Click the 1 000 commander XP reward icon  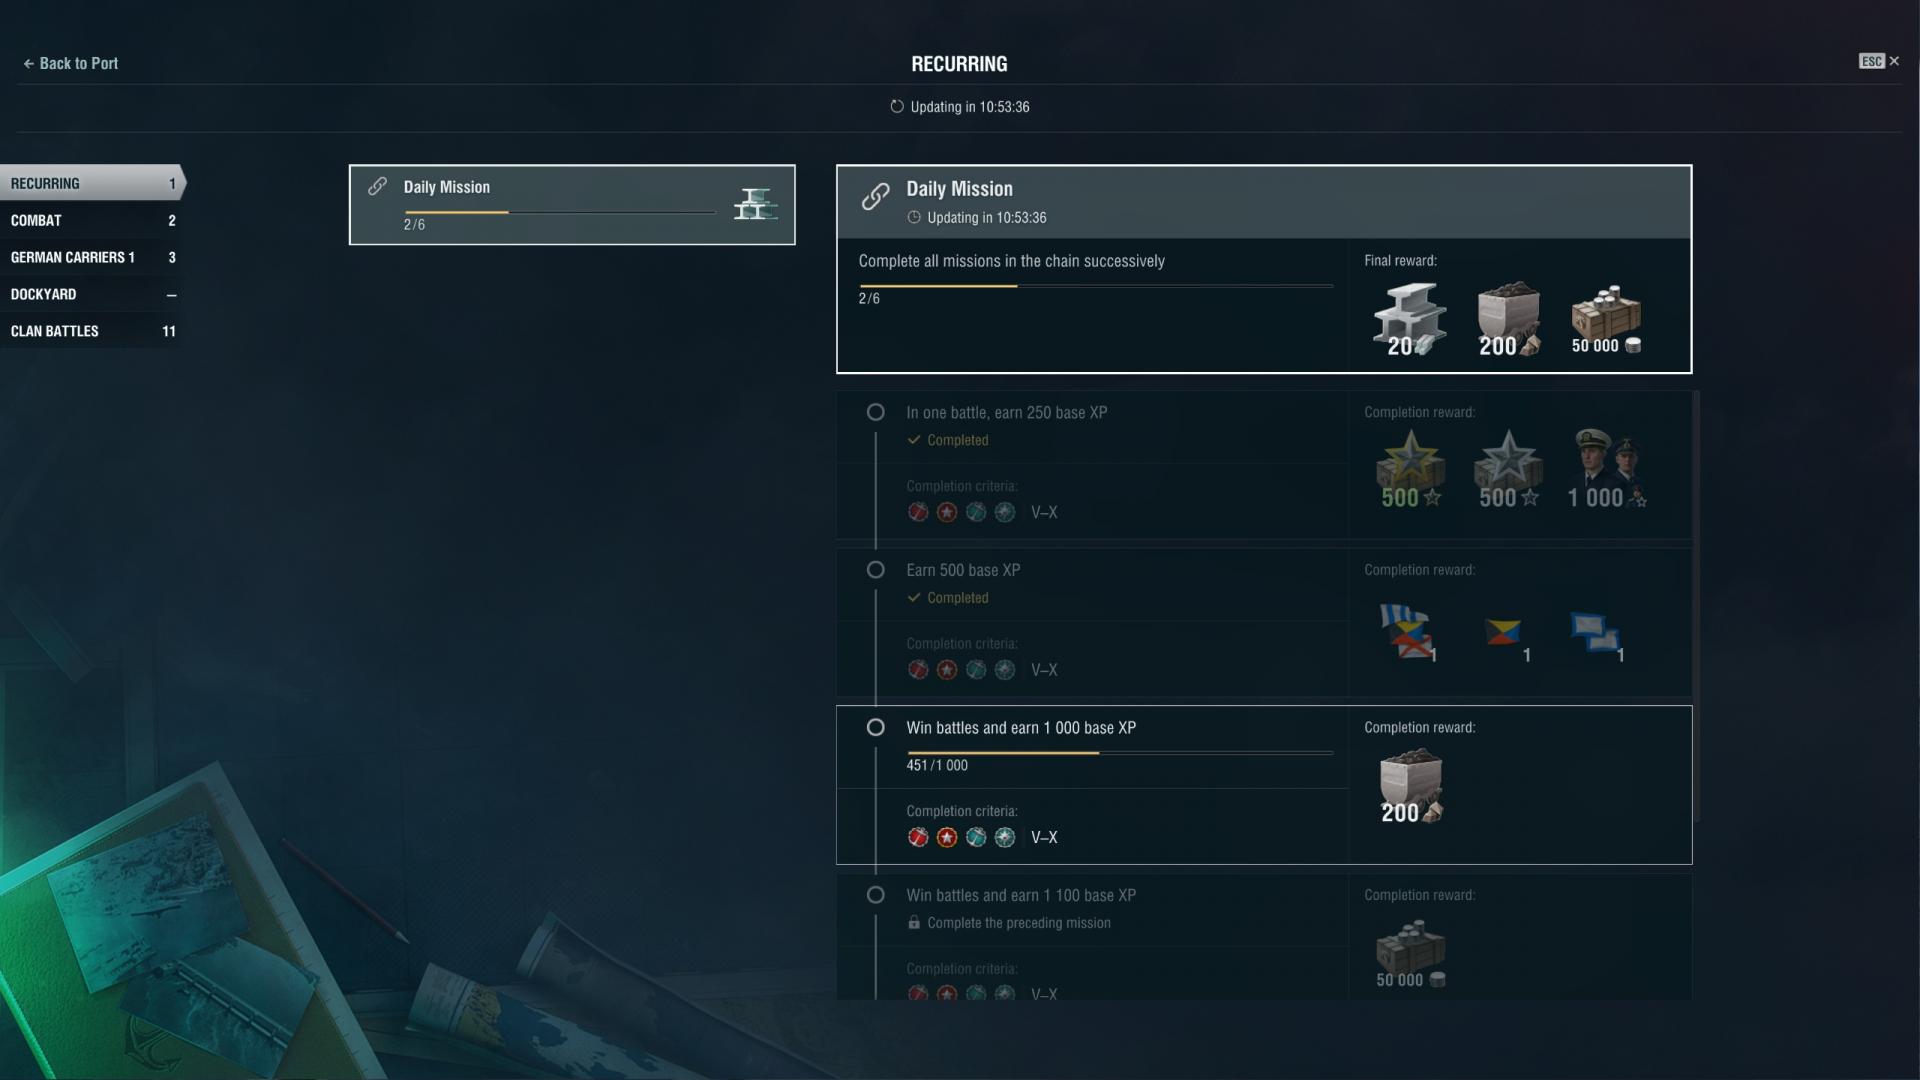(x=1606, y=469)
